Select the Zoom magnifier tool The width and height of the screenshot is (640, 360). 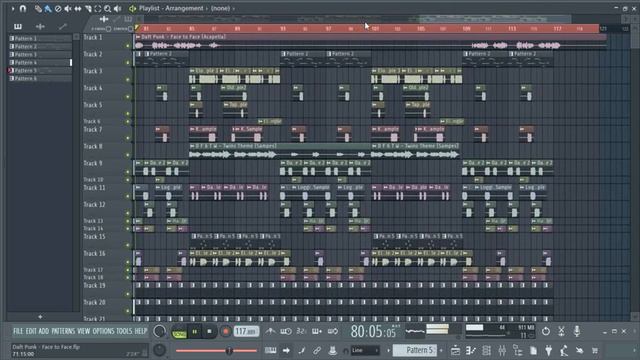pos(107,8)
